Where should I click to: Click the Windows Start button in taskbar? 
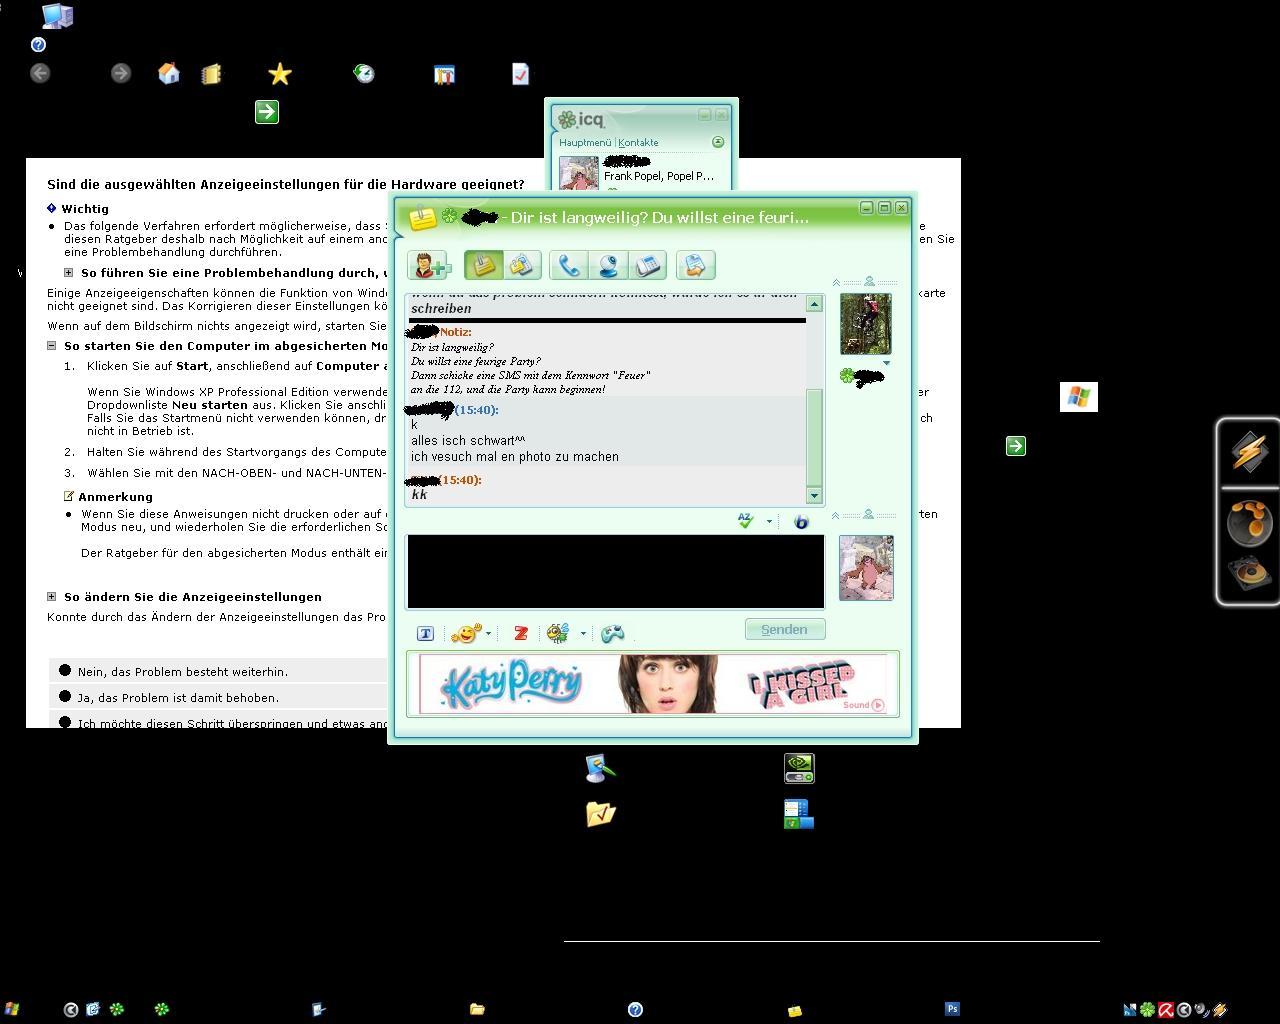point(12,1010)
